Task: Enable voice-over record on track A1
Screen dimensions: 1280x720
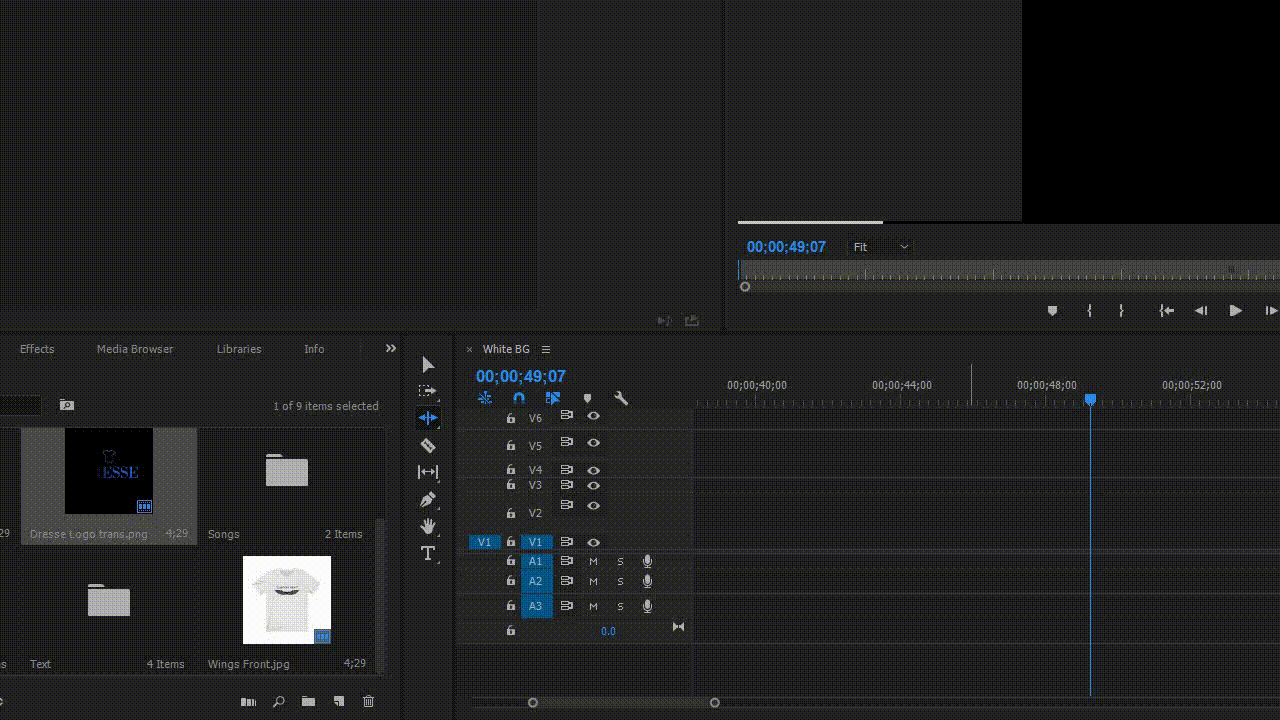Action: 647,561
